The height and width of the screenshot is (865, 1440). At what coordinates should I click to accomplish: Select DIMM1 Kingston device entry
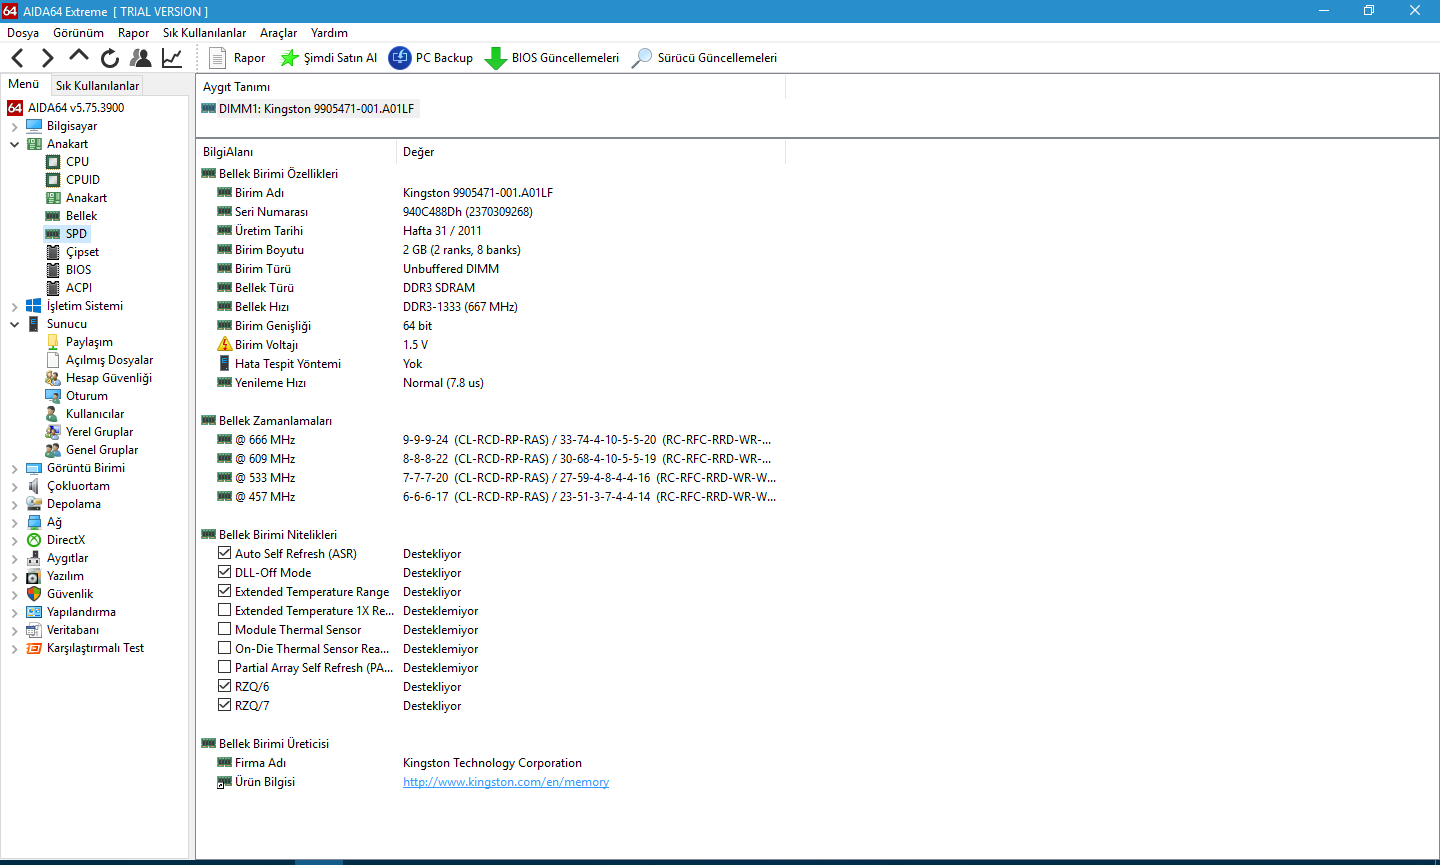309,109
